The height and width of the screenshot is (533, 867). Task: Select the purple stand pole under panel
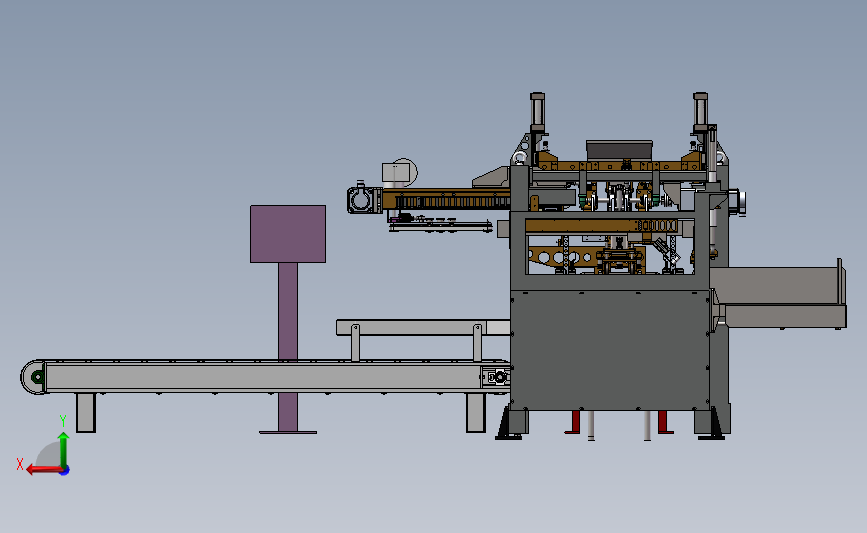click(288, 346)
